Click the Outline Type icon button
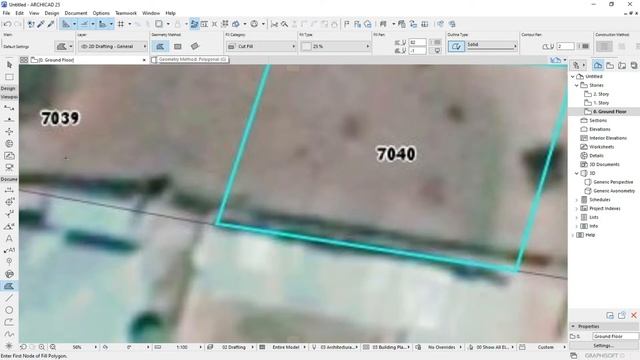The width and height of the screenshot is (640, 360). (456, 46)
